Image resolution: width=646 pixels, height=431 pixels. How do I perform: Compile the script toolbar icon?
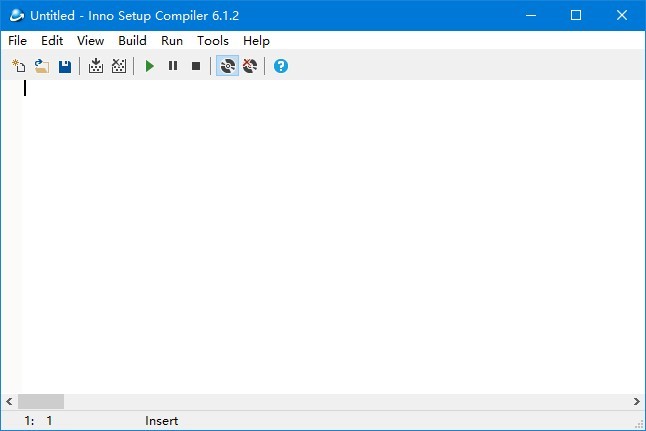(x=96, y=66)
